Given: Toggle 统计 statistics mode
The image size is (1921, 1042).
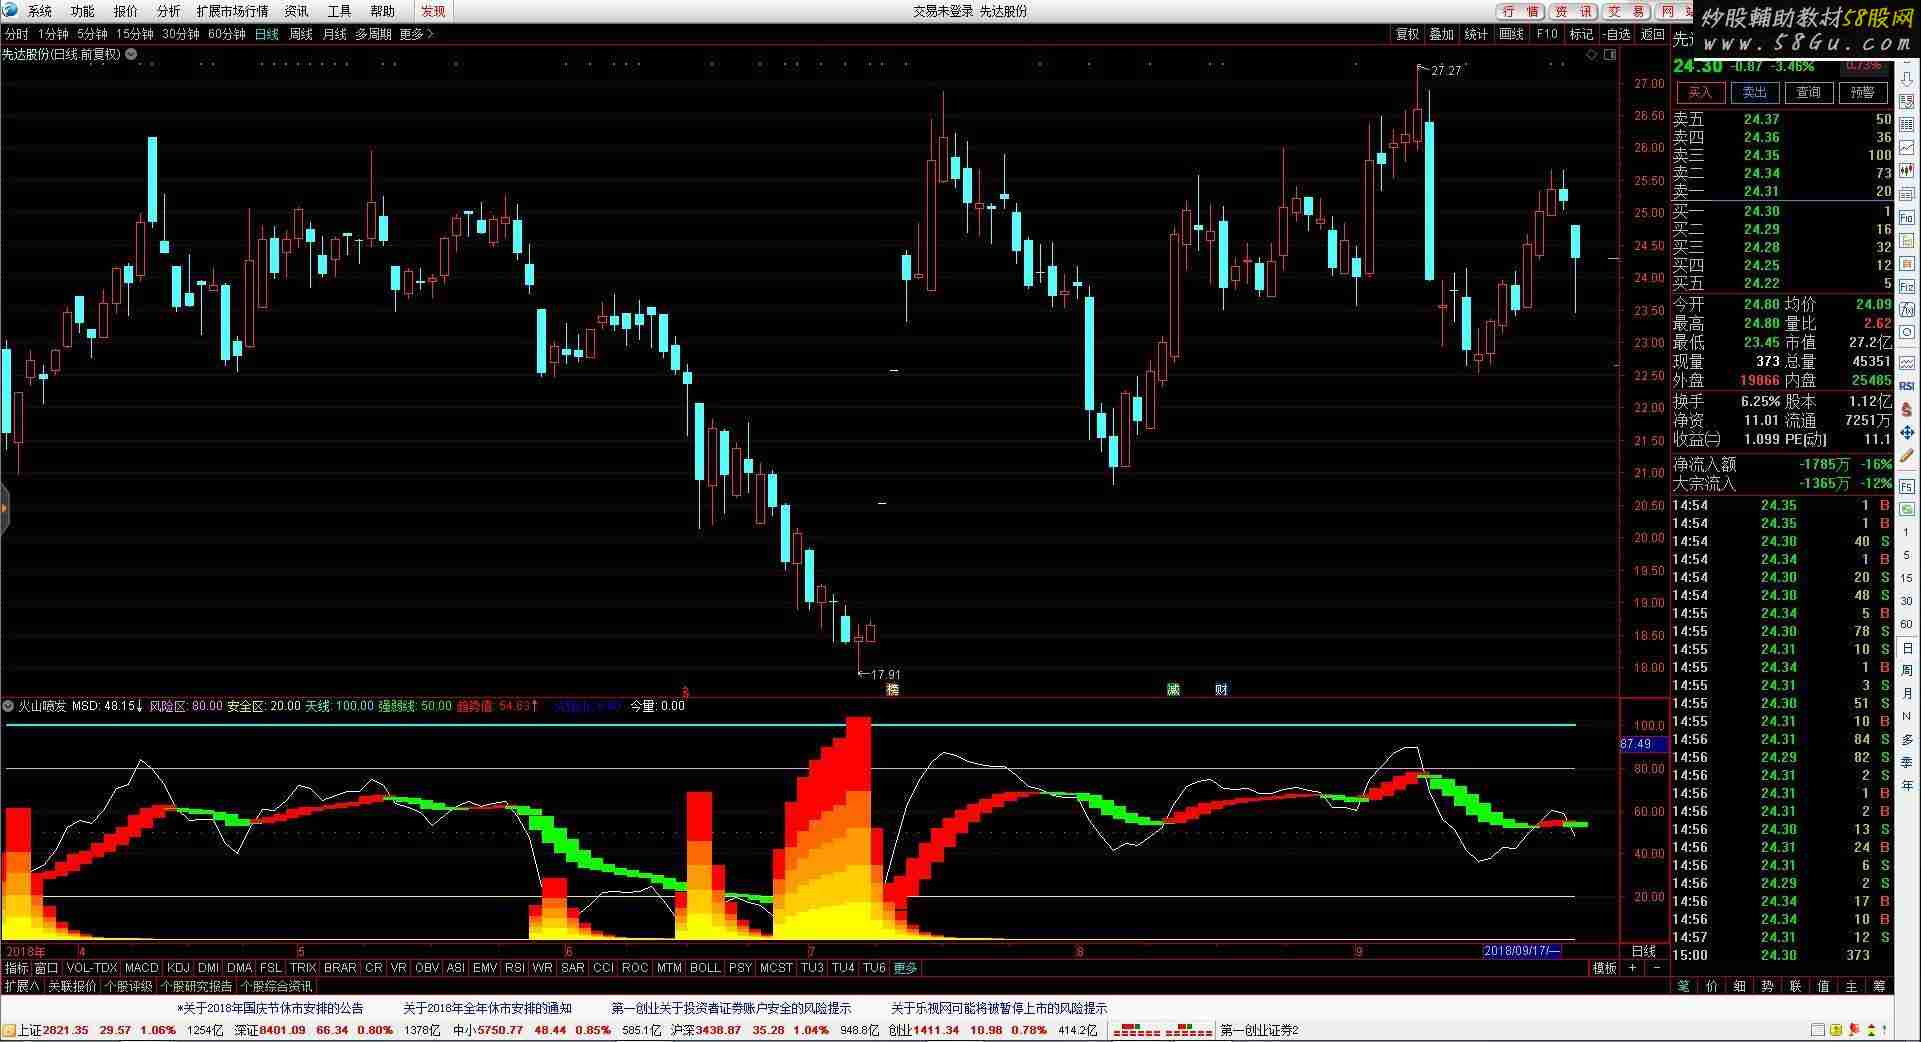Looking at the screenshot, I should click(1476, 34).
